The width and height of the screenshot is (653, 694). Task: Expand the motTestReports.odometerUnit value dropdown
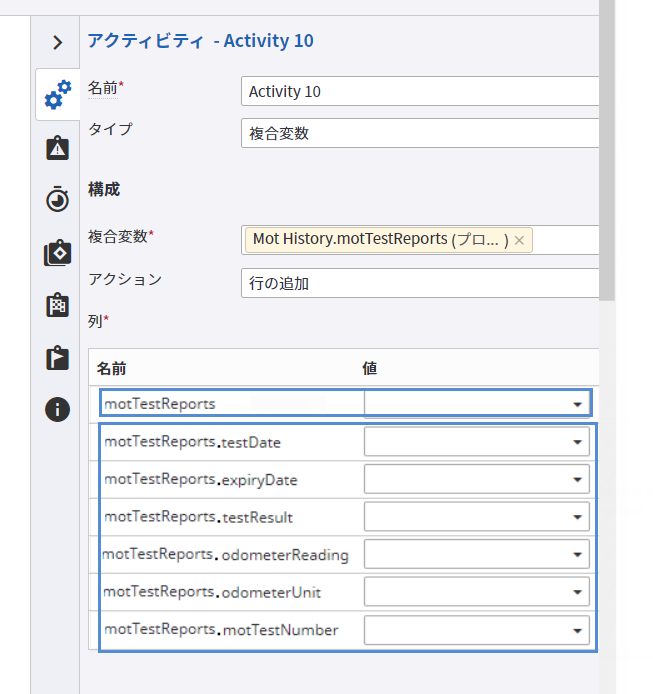point(577,593)
